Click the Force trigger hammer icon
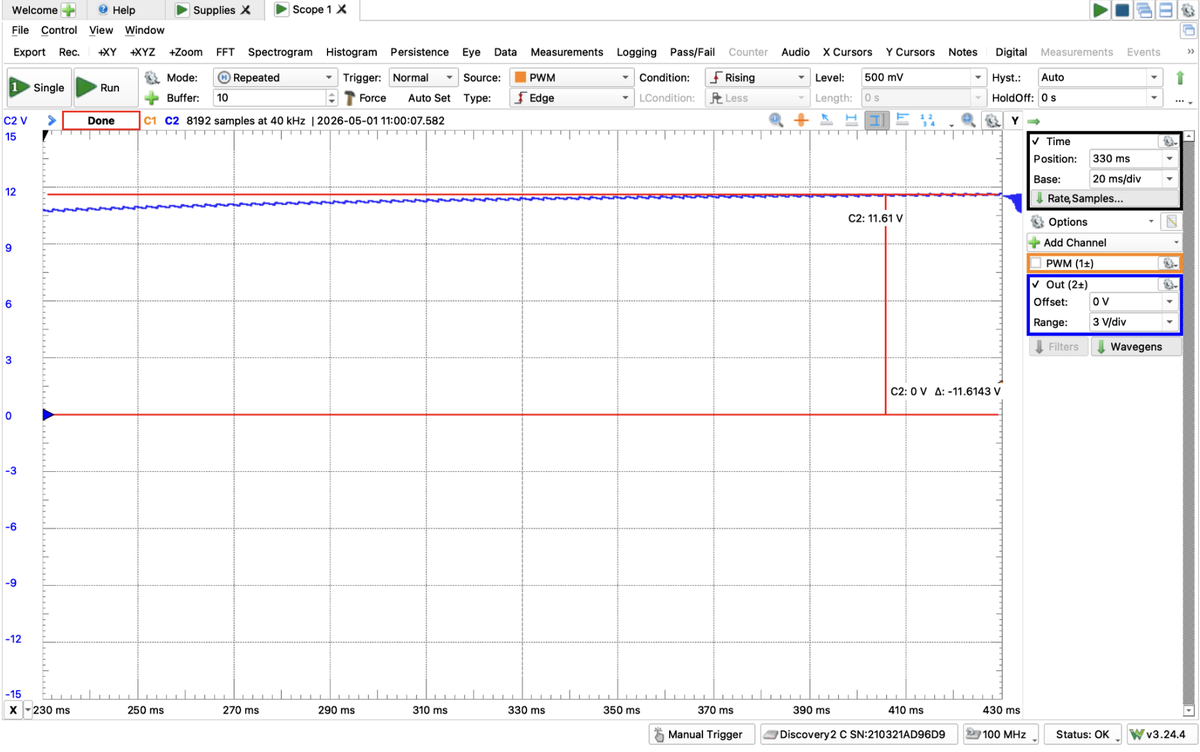Screen dimensions: 1200x752 click(x=350, y=98)
